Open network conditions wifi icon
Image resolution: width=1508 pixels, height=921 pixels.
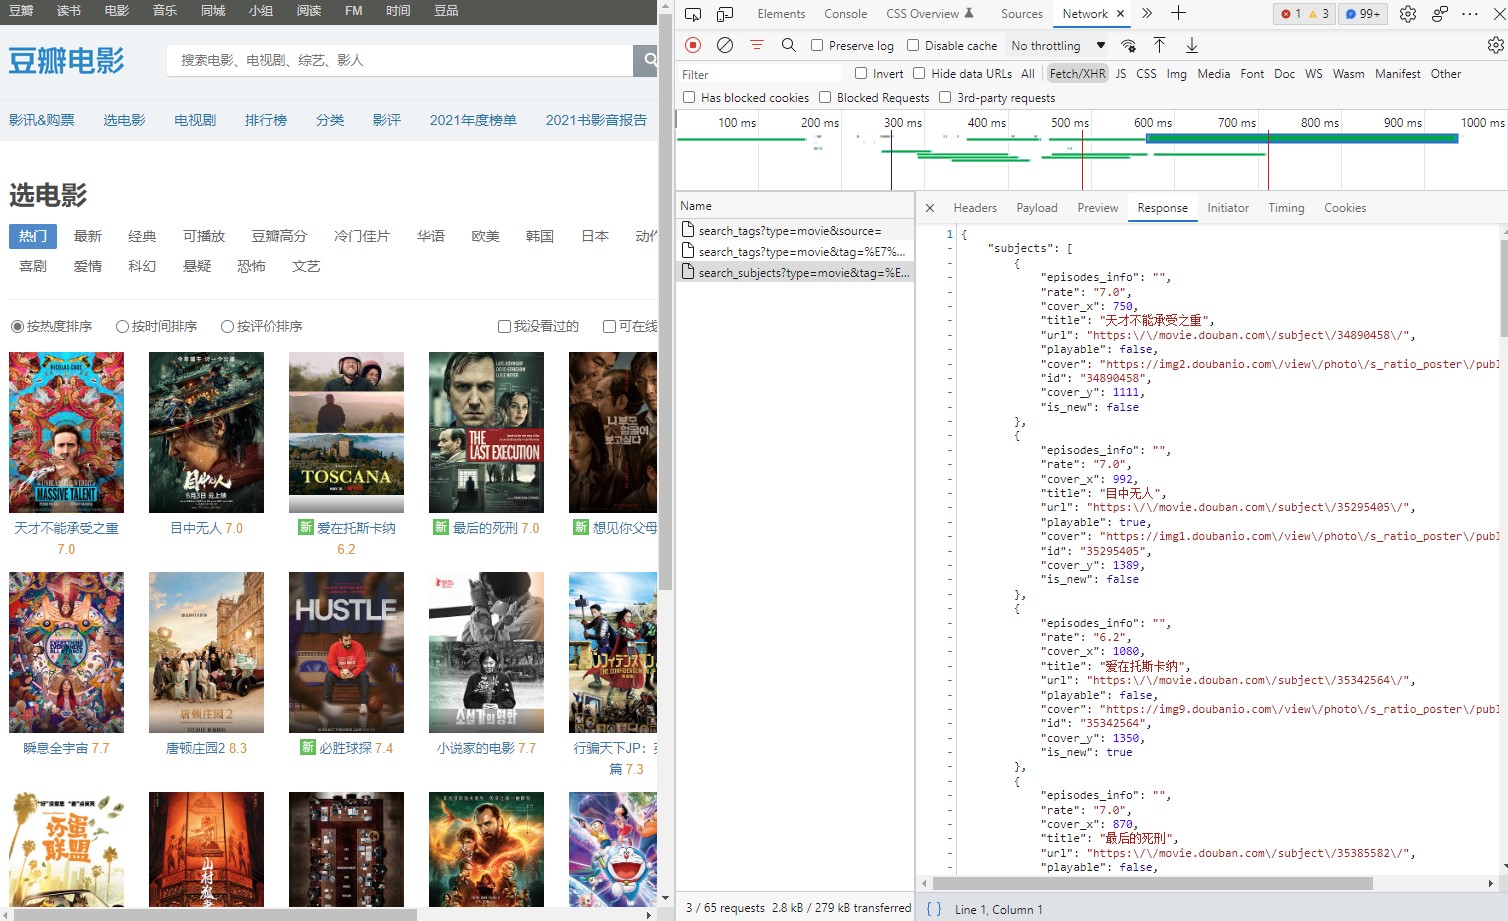tap(1128, 45)
